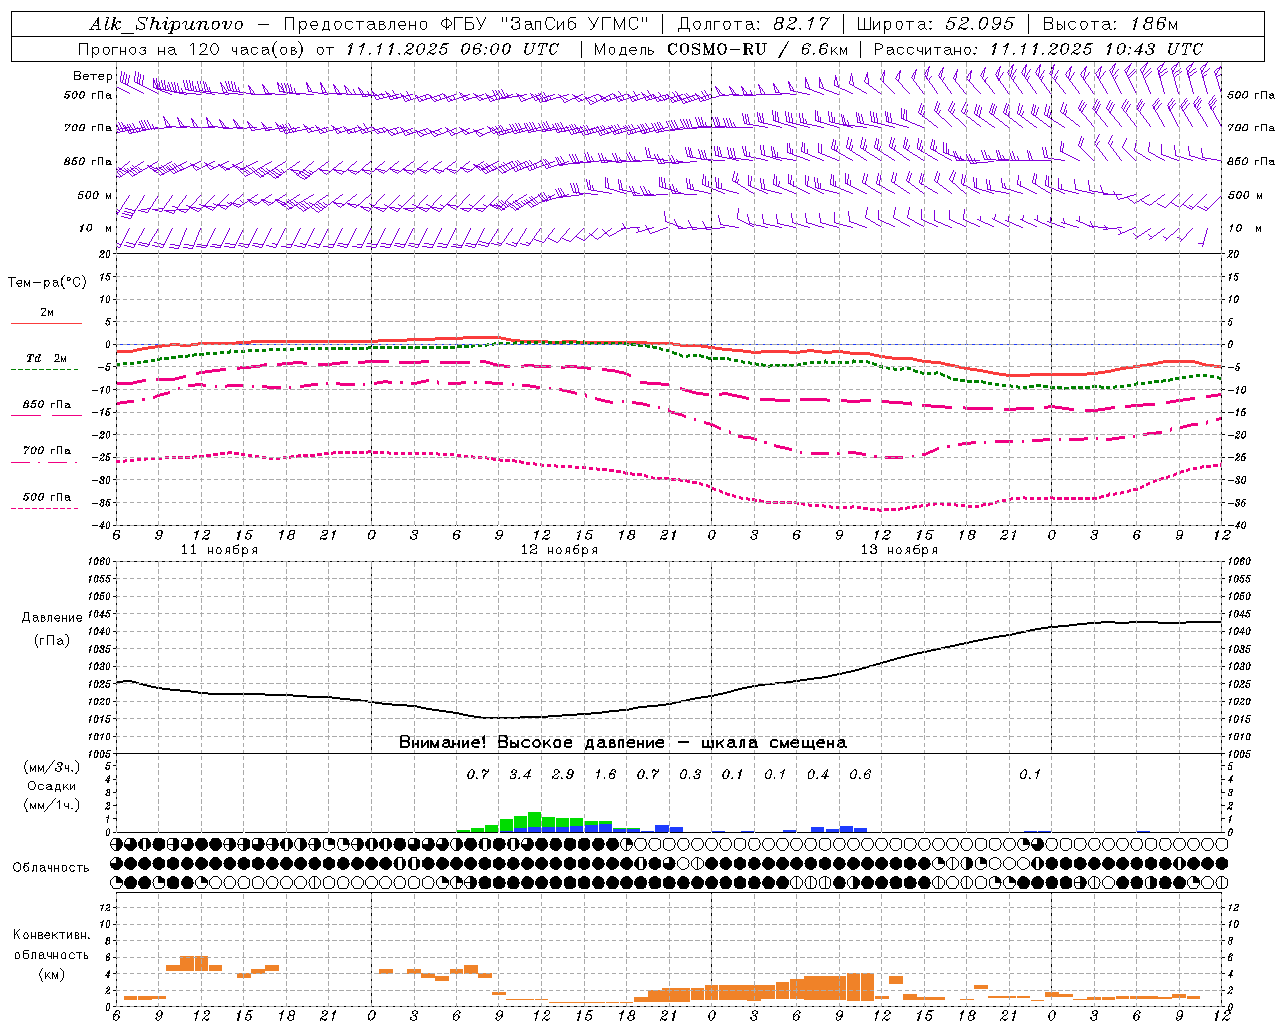Click the precipitation amount 0.3
The height and width of the screenshot is (1024, 1280).
690,774
